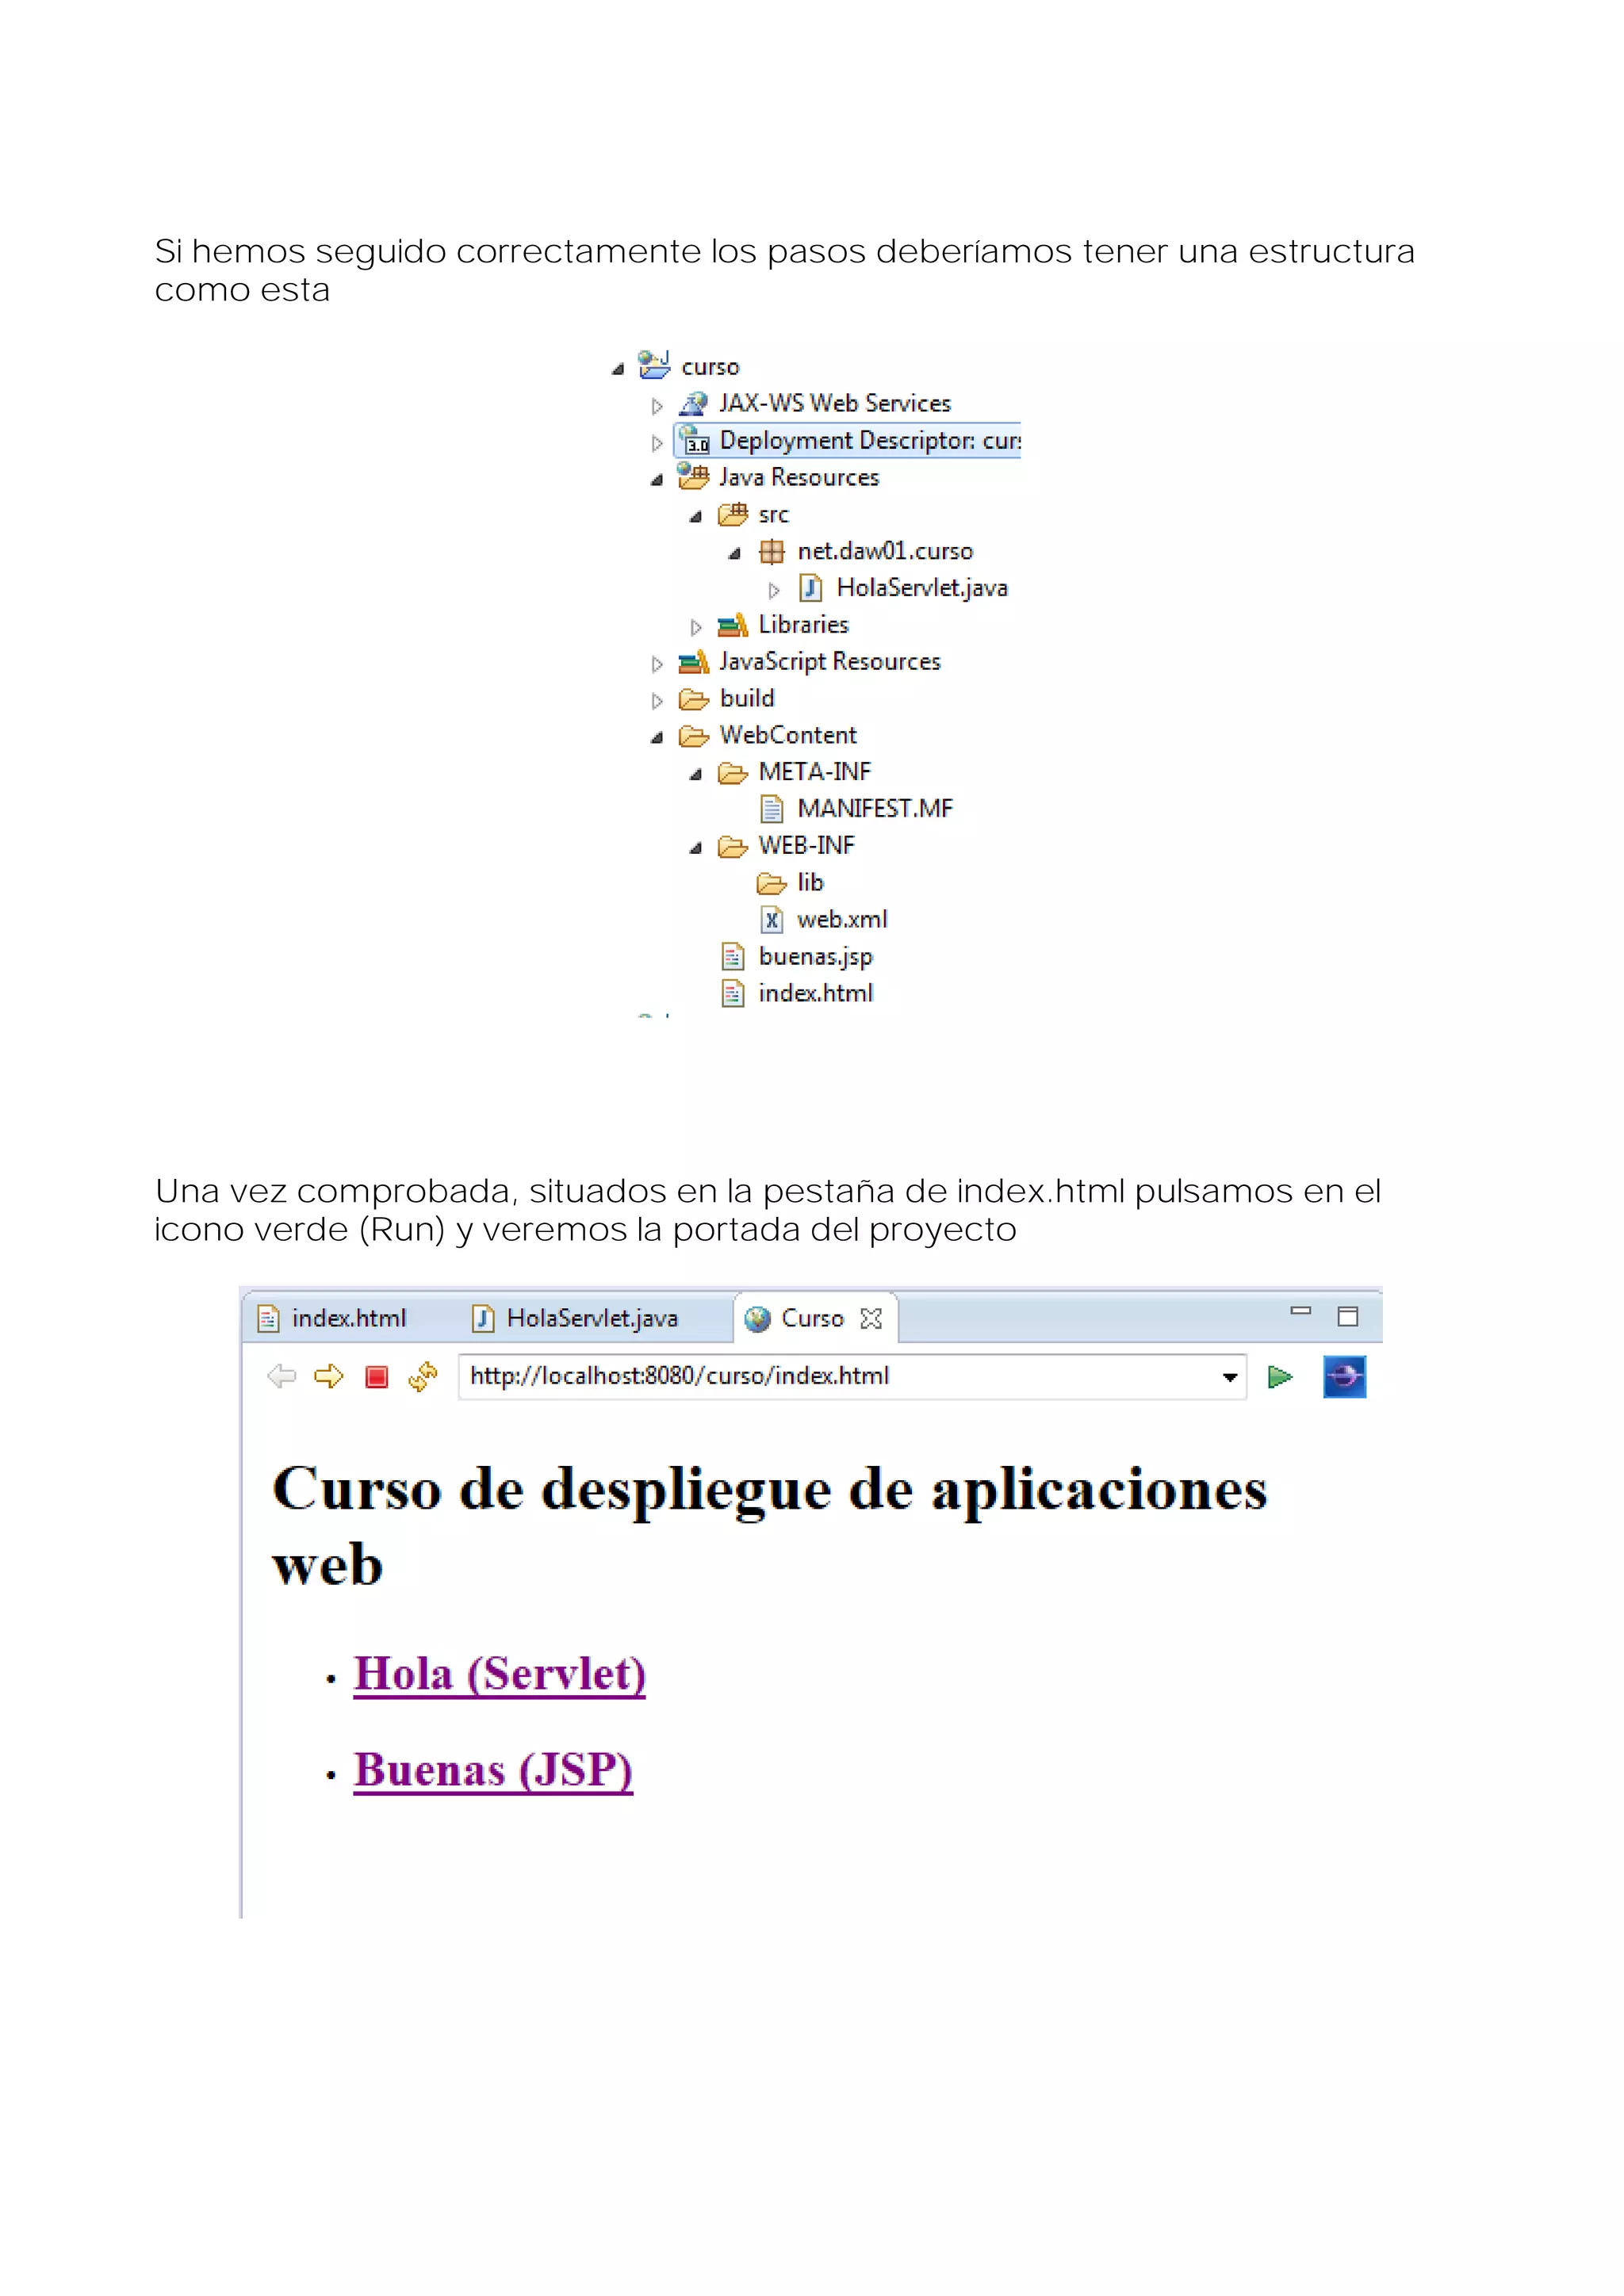Collapse the Java Resources node
This screenshot has height=2296, width=1624.
[x=657, y=480]
